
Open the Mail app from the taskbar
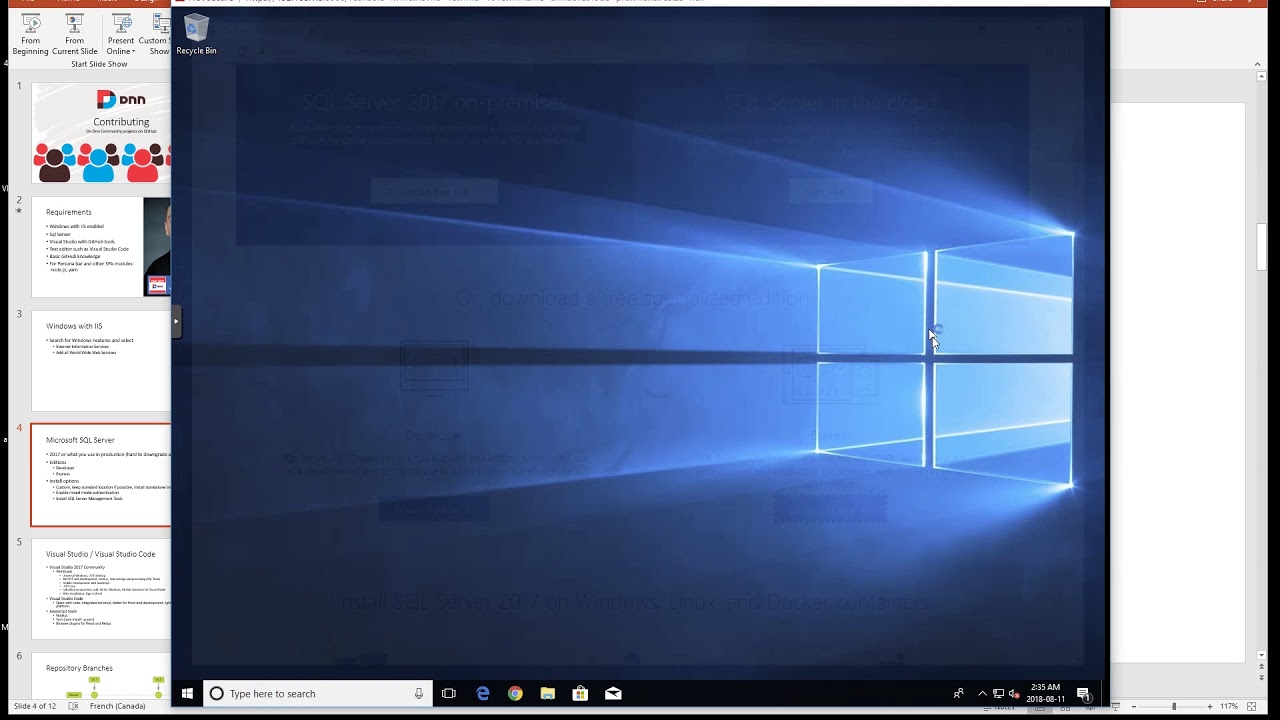613,693
